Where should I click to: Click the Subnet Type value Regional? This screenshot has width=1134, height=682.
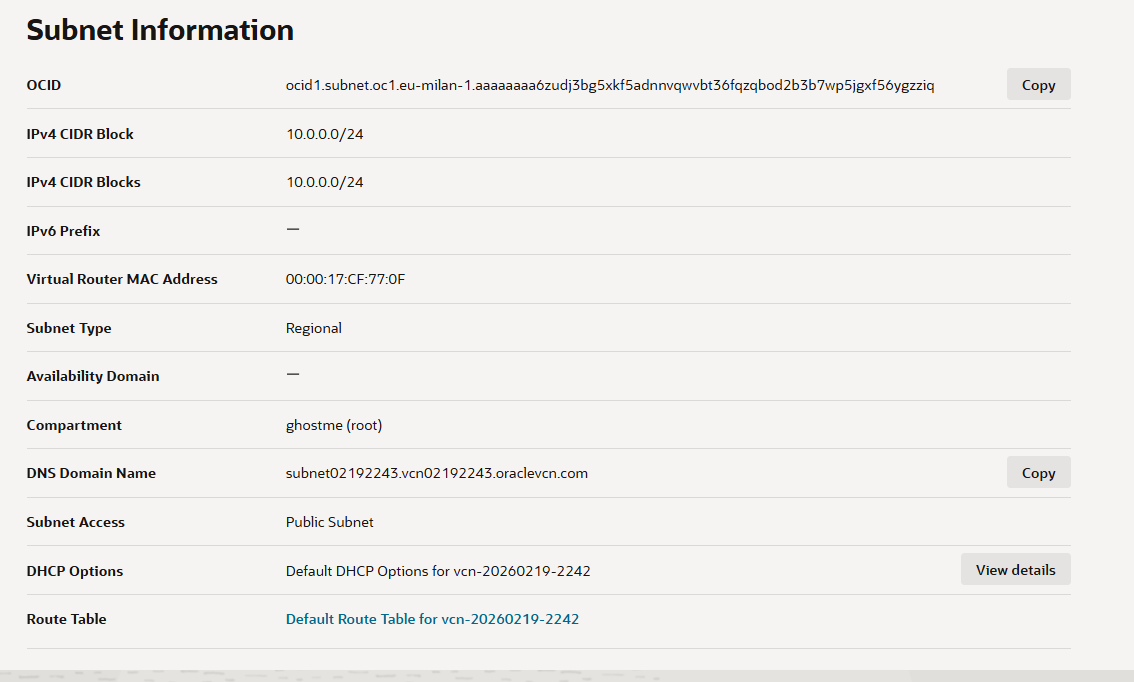313,328
